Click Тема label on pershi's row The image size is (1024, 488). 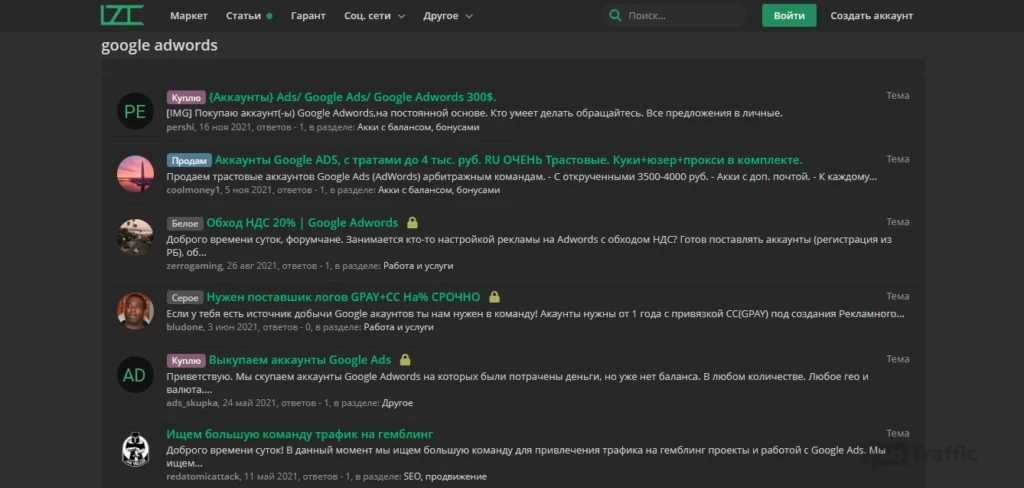point(897,95)
